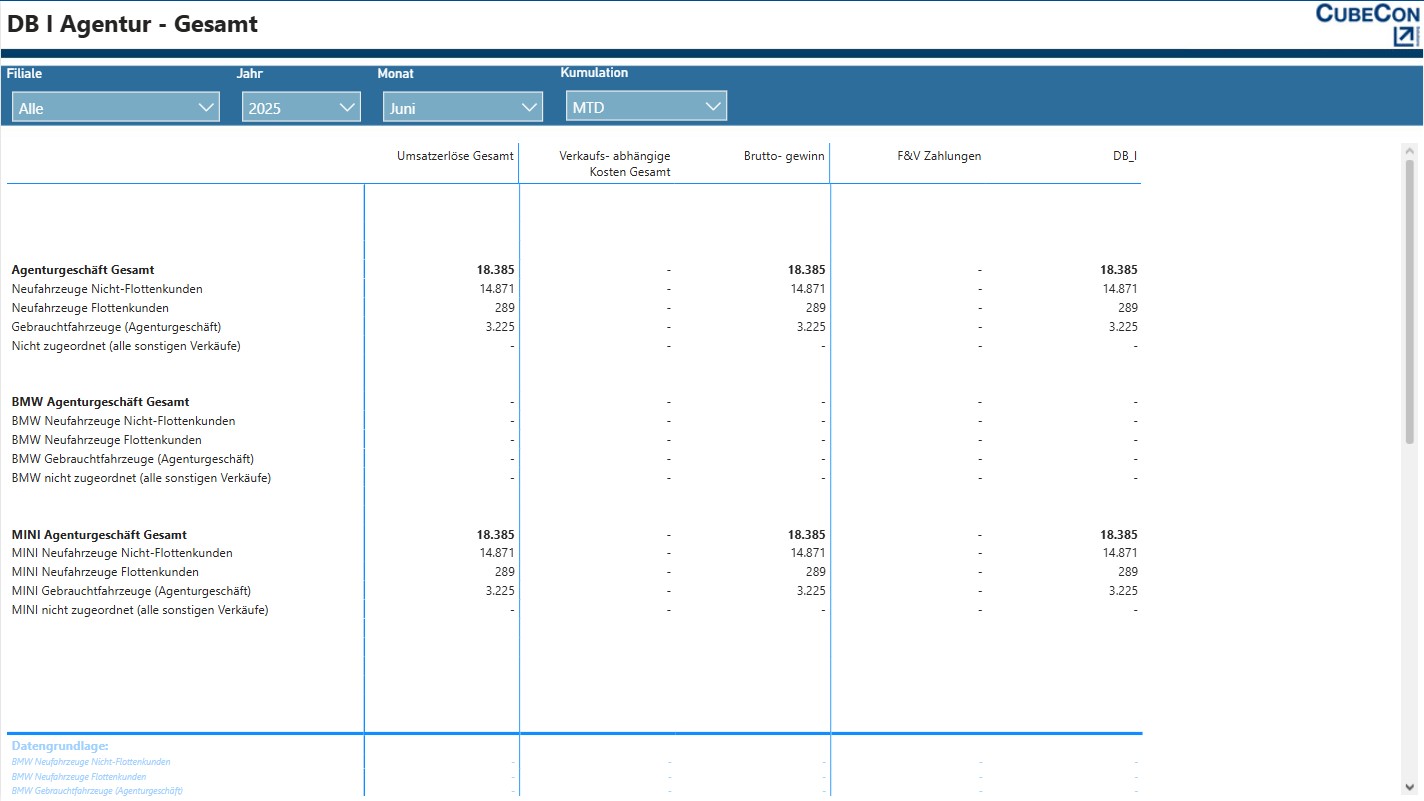Click the Verkaufs- abhängige Kosten Gesamt header
The height and width of the screenshot is (801, 1424).
point(614,164)
